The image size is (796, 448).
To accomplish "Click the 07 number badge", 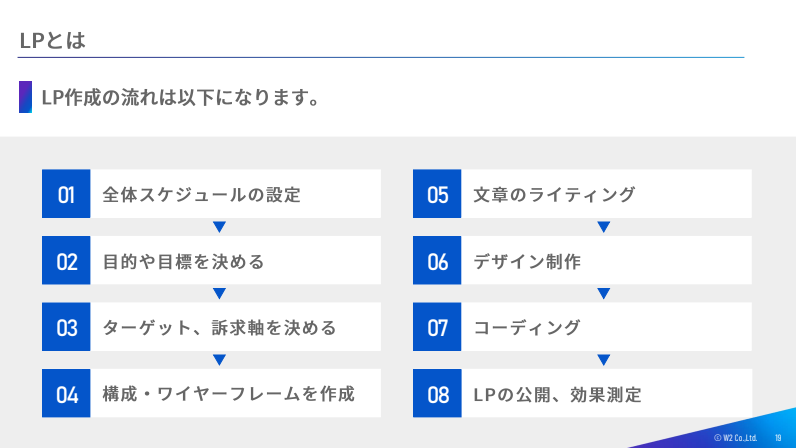I will tap(437, 327).
